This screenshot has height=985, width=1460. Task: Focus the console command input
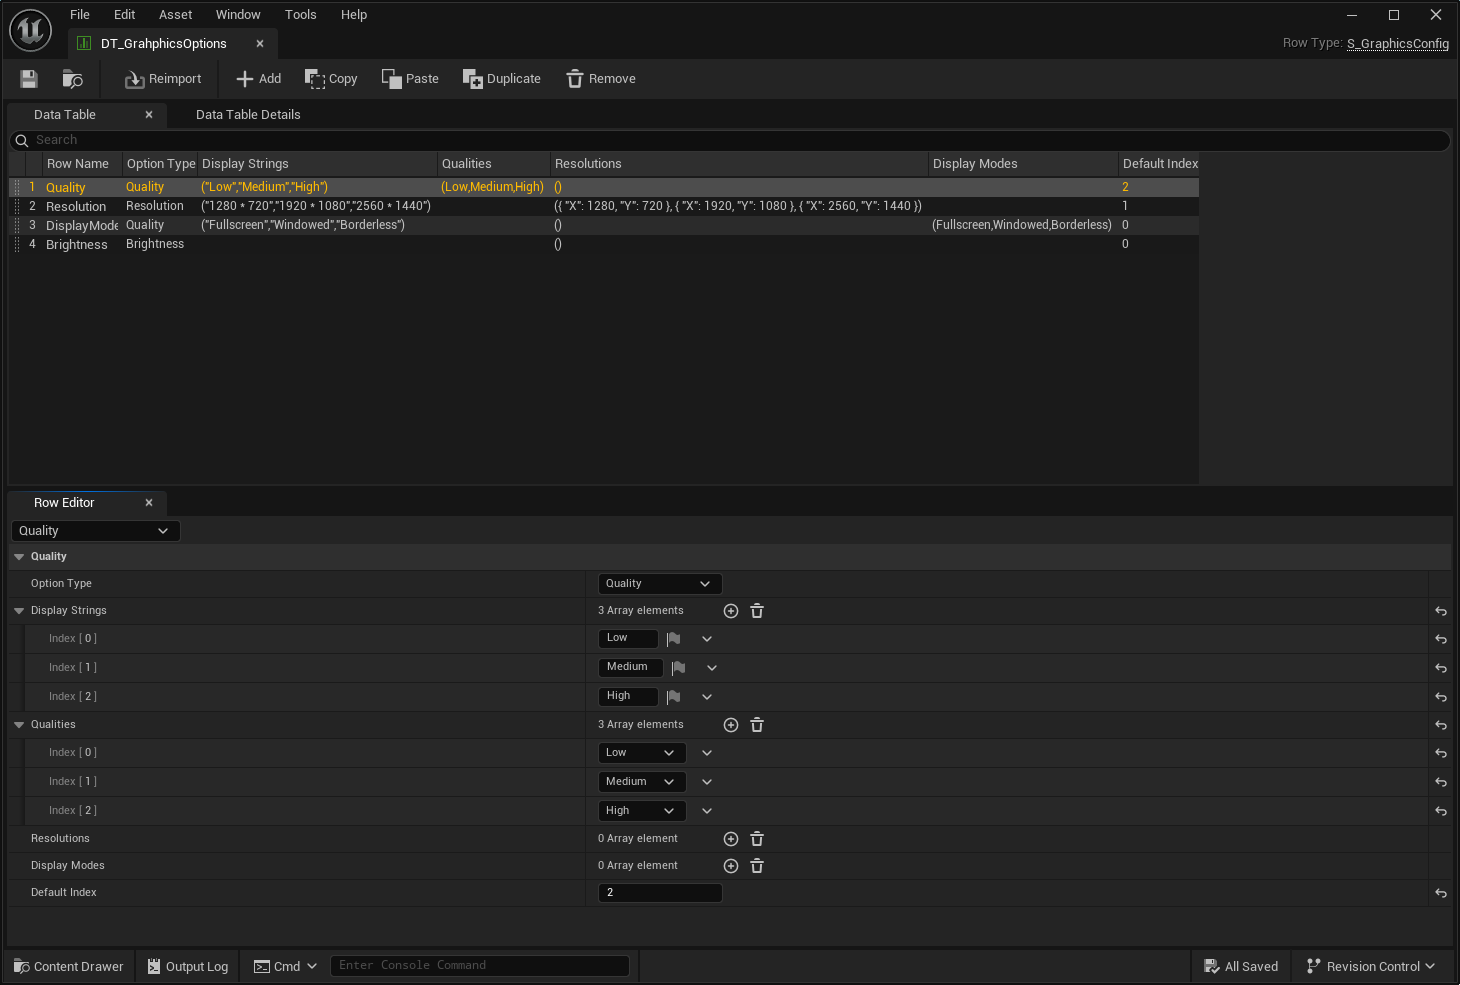[x=479, y=966]
